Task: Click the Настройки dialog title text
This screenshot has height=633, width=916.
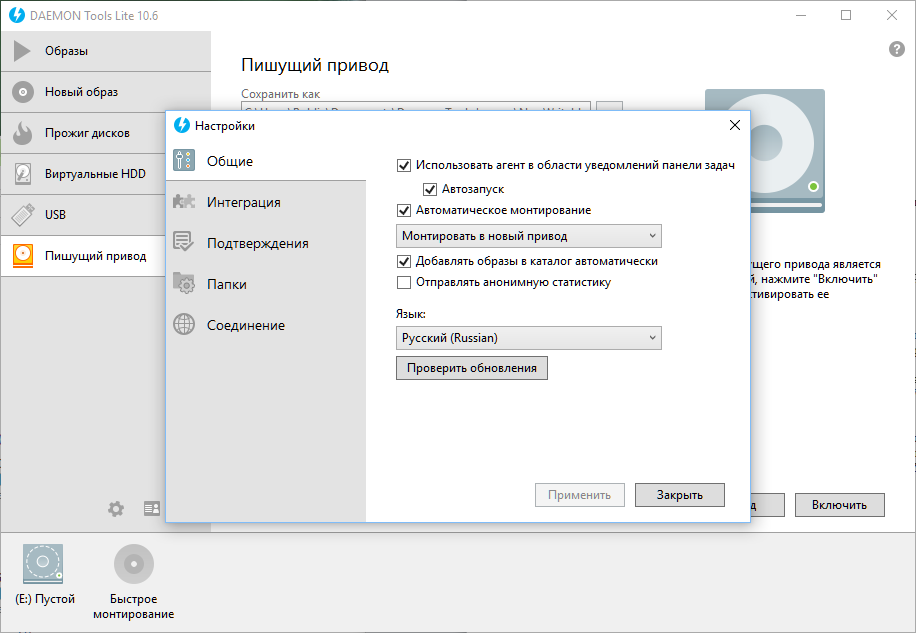Action: pos(225,126)
